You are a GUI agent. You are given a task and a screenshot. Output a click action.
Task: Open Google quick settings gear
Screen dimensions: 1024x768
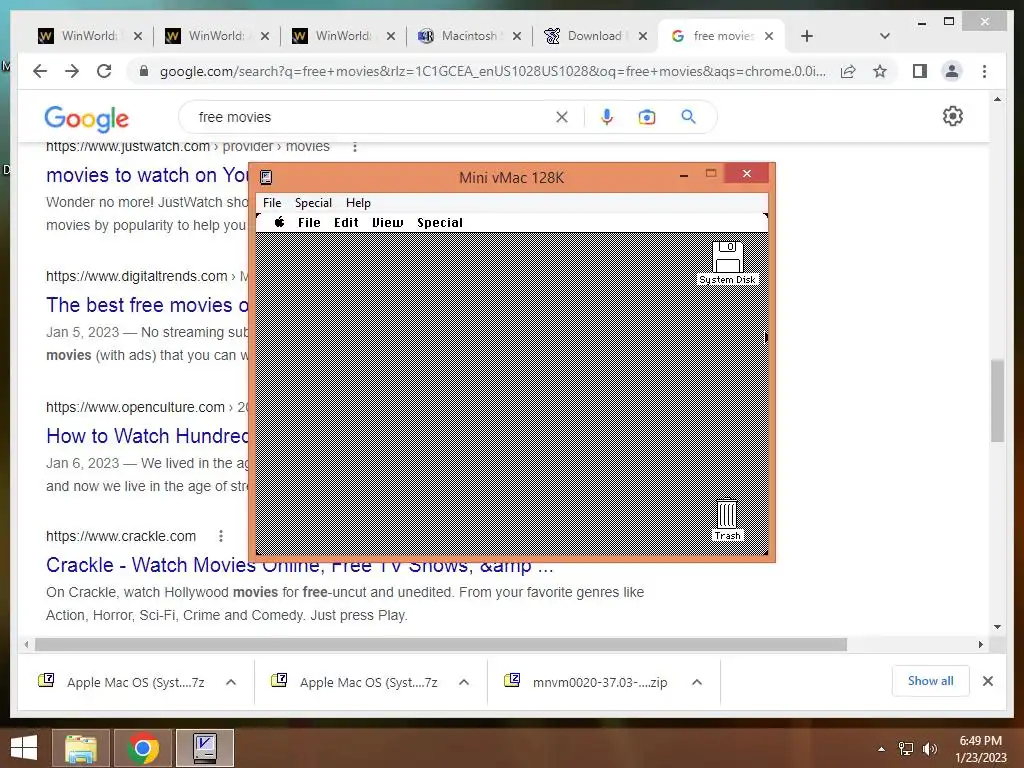(953, 116)
